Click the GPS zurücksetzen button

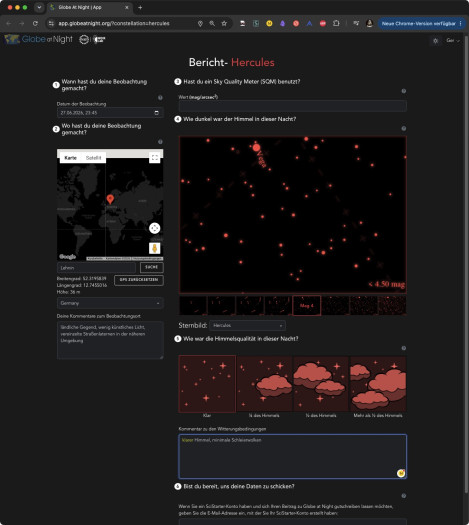pos(139,280)
